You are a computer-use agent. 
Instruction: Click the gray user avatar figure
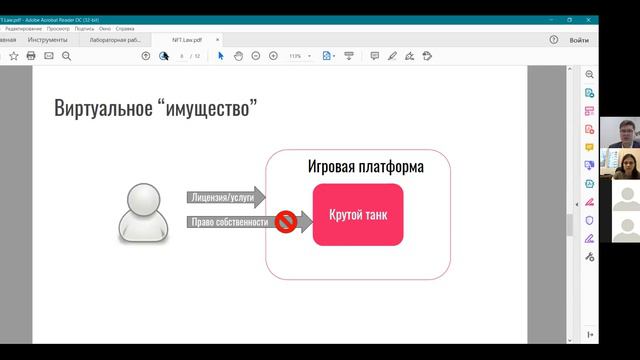(x=143, y=213)
